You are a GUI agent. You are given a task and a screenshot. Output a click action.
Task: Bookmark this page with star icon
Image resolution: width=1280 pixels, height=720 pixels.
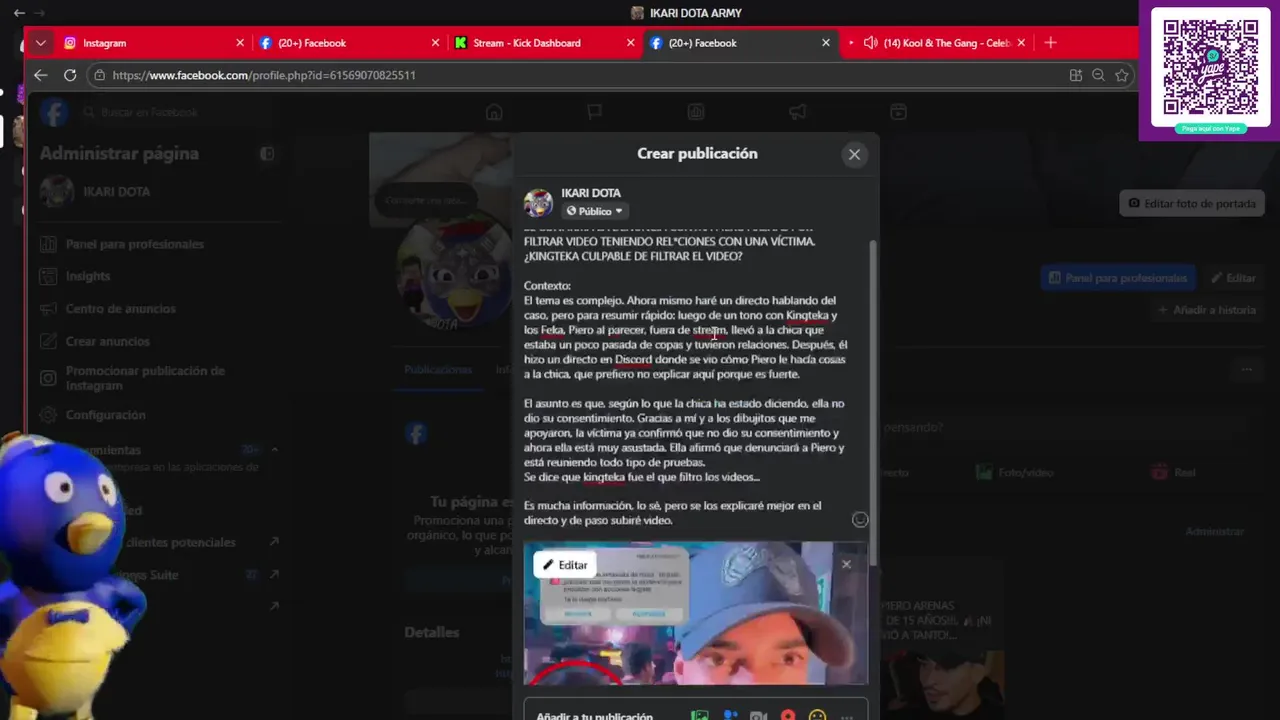(1122, 75)
